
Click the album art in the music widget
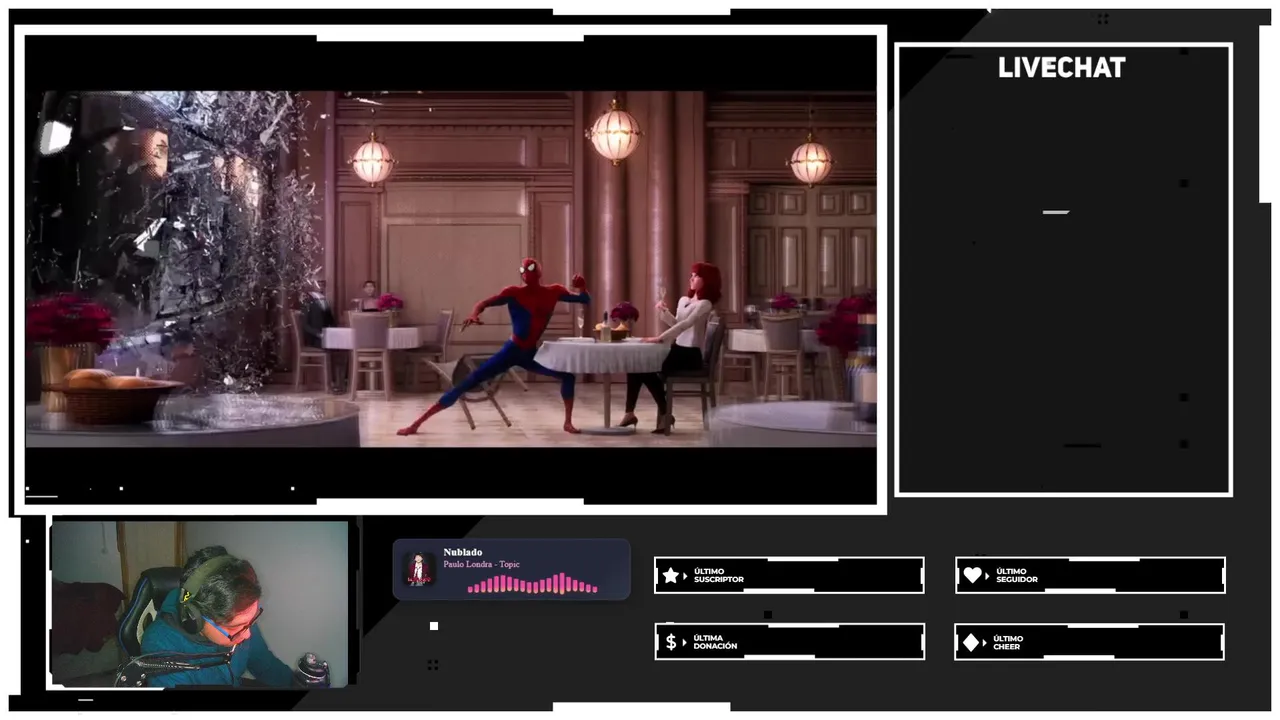point(419,570)
